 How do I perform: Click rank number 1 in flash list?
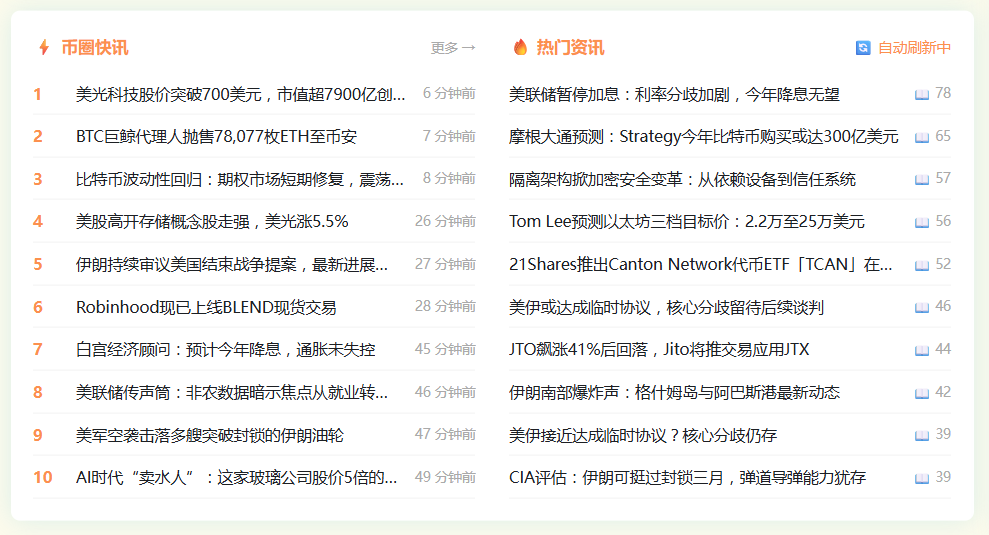click(38, 95)
